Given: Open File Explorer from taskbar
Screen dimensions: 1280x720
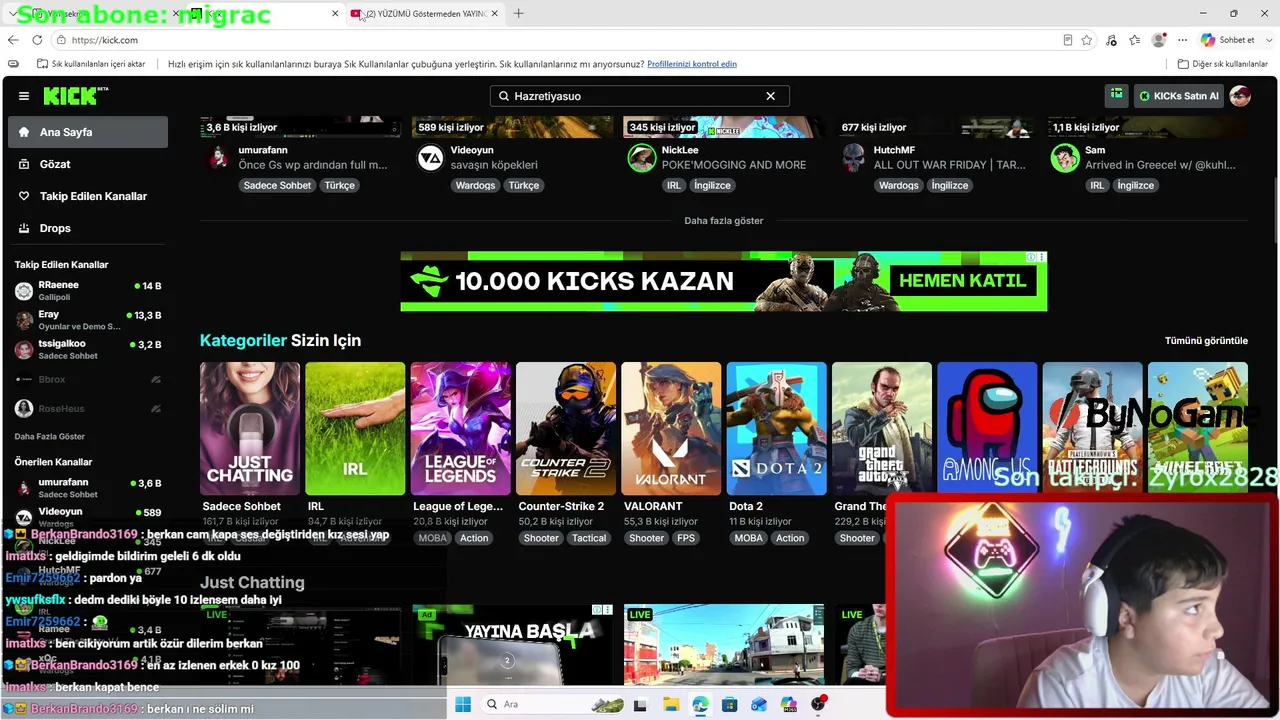Looking at the screenshot, I should coord(670,704).
